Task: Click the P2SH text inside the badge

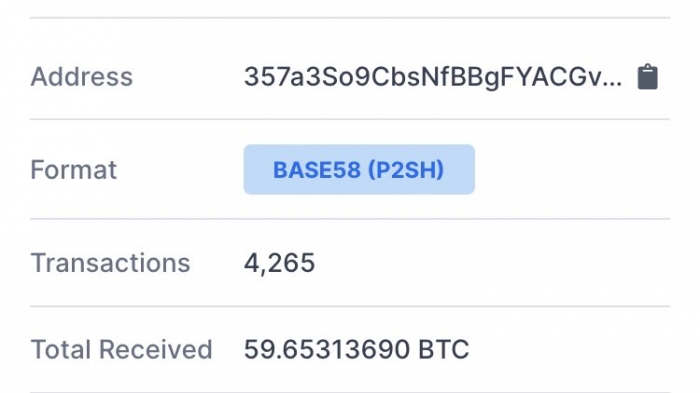Action: click(x=406, y=170)
